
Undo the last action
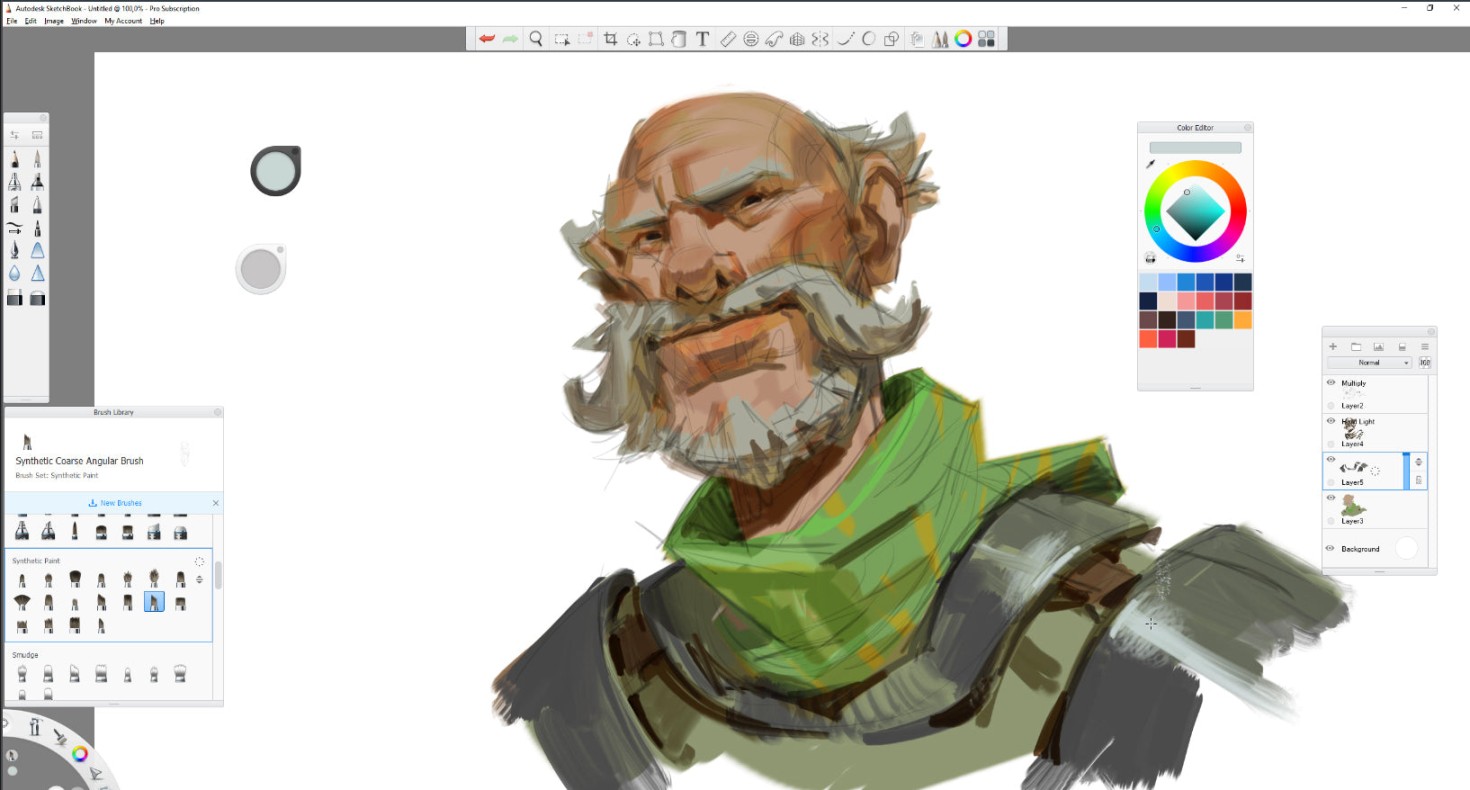pos(487,38)
